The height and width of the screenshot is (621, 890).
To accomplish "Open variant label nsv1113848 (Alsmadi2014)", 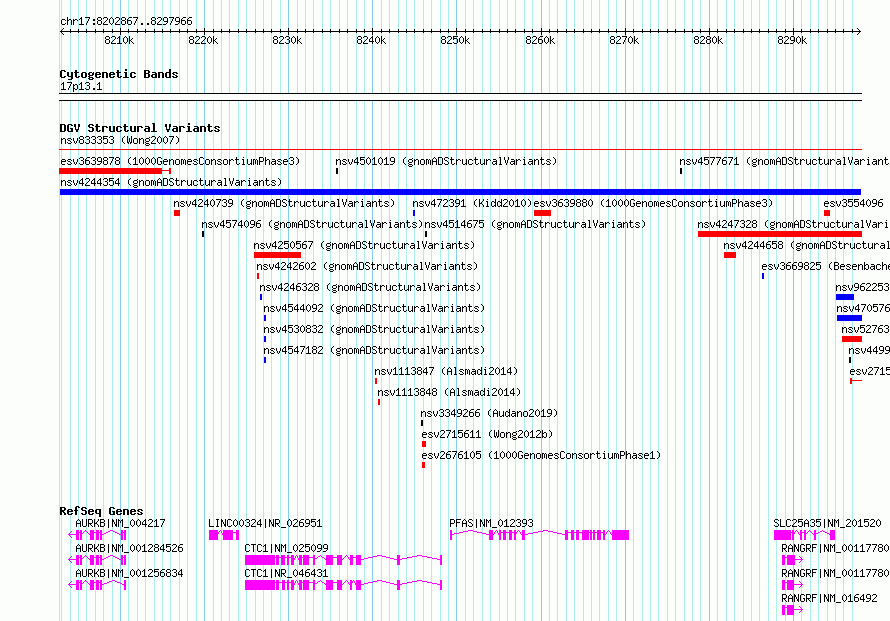I will point(449,392).
